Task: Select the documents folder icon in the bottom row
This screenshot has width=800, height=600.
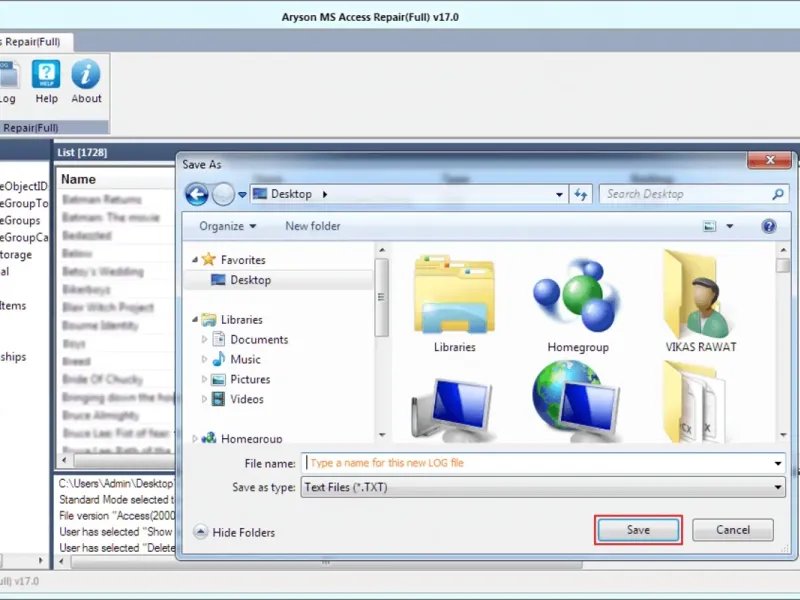Action: click(x=694, y=401)
